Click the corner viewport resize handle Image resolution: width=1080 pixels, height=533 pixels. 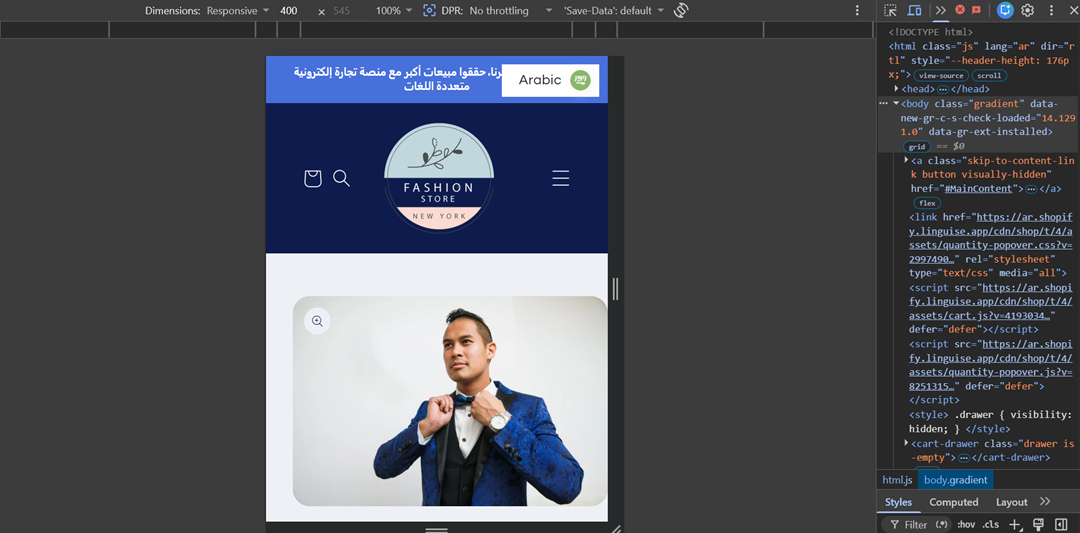pos(616,529)
